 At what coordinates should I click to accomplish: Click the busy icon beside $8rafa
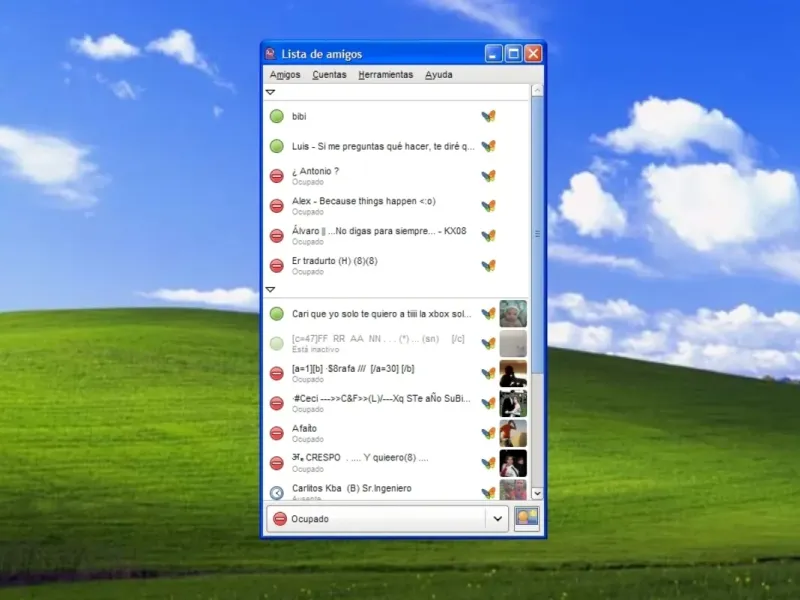[277, 373]
